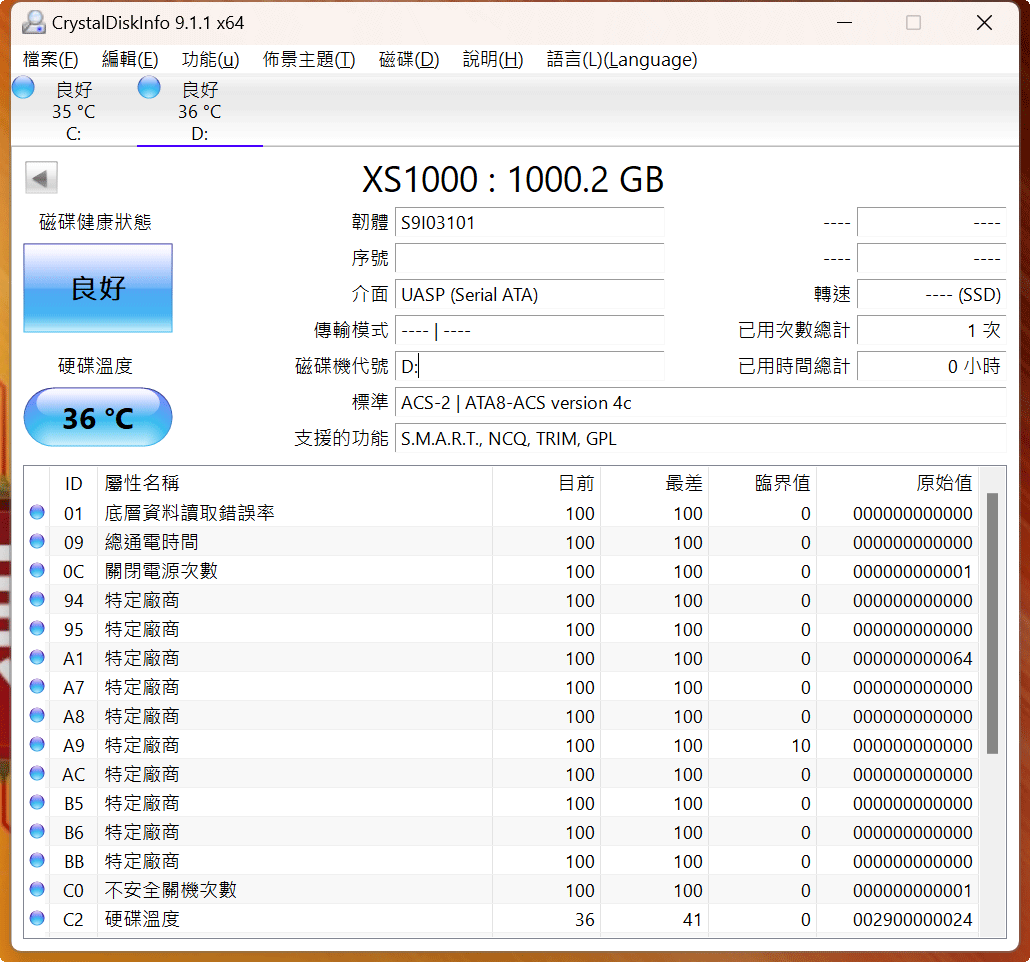The width and height of the screenshot is (1030, 962).
Task: Click the status orb for attribute A1
Action: click(37, 656)
